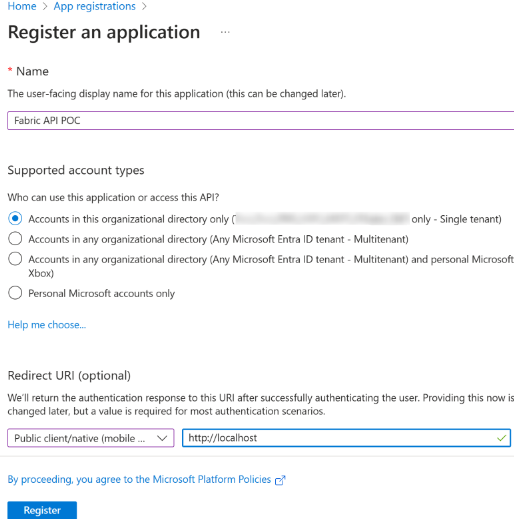Click the user-facing display name description text
This screenshot has width=514, height=521.
tap(177, 94)
